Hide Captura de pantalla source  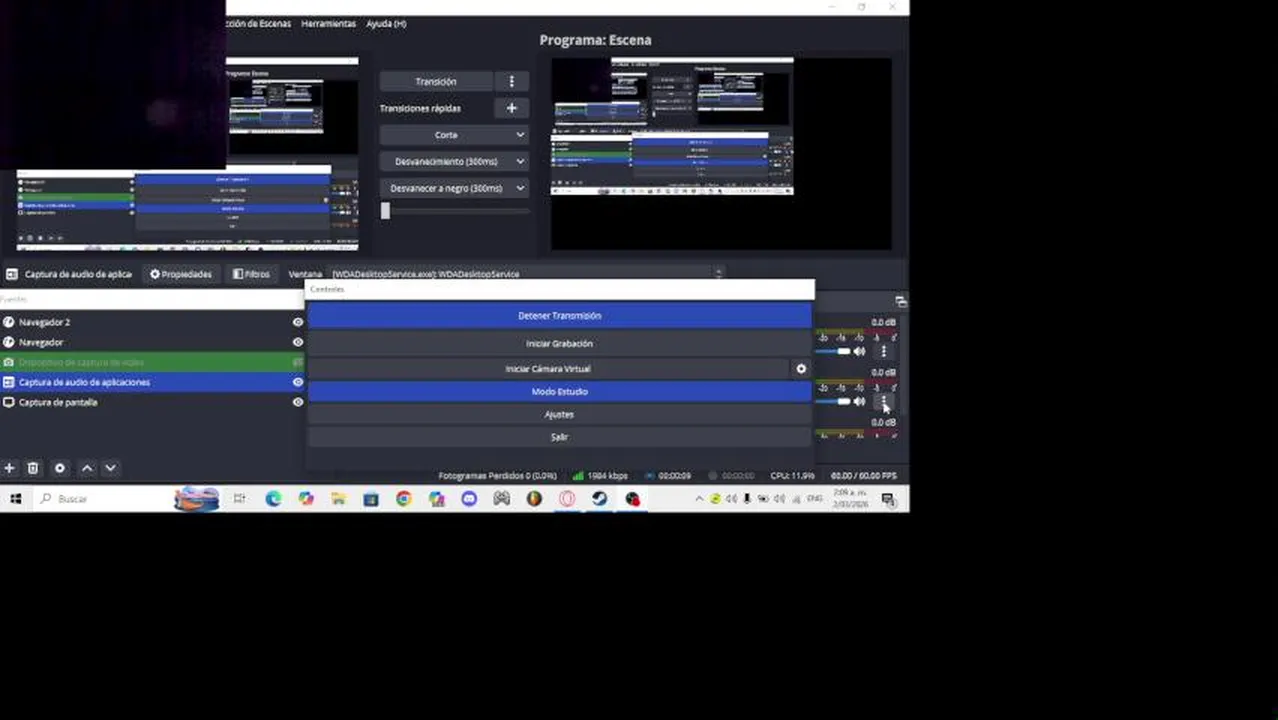point(298,402)
